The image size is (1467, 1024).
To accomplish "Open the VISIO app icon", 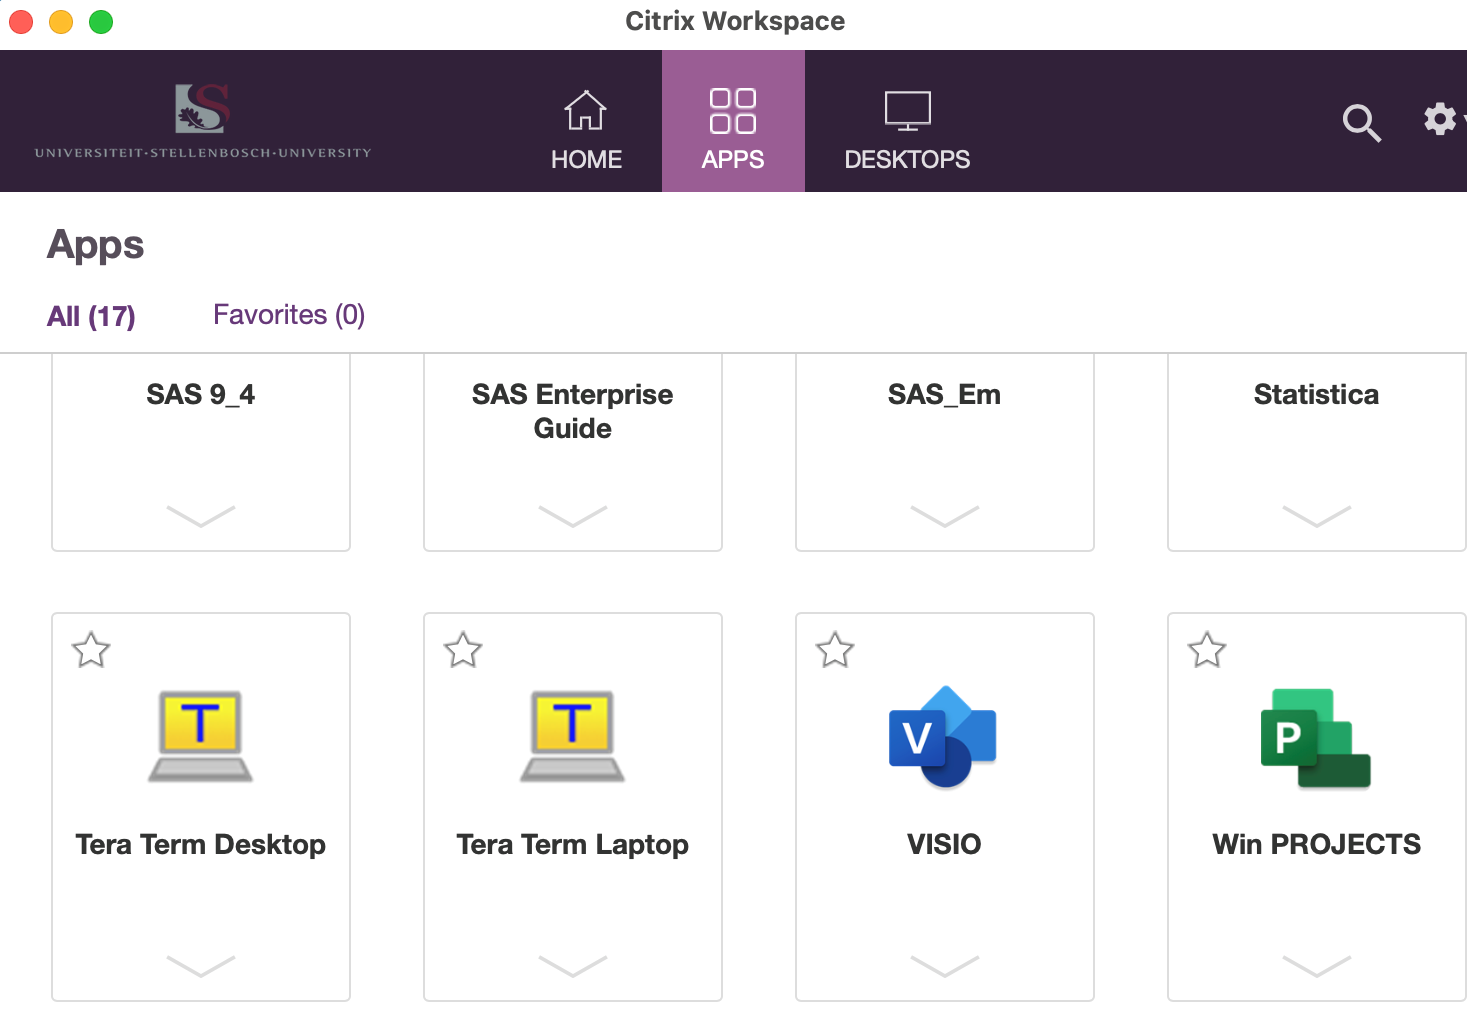I will pyautogui.click(x=943, y=737).
